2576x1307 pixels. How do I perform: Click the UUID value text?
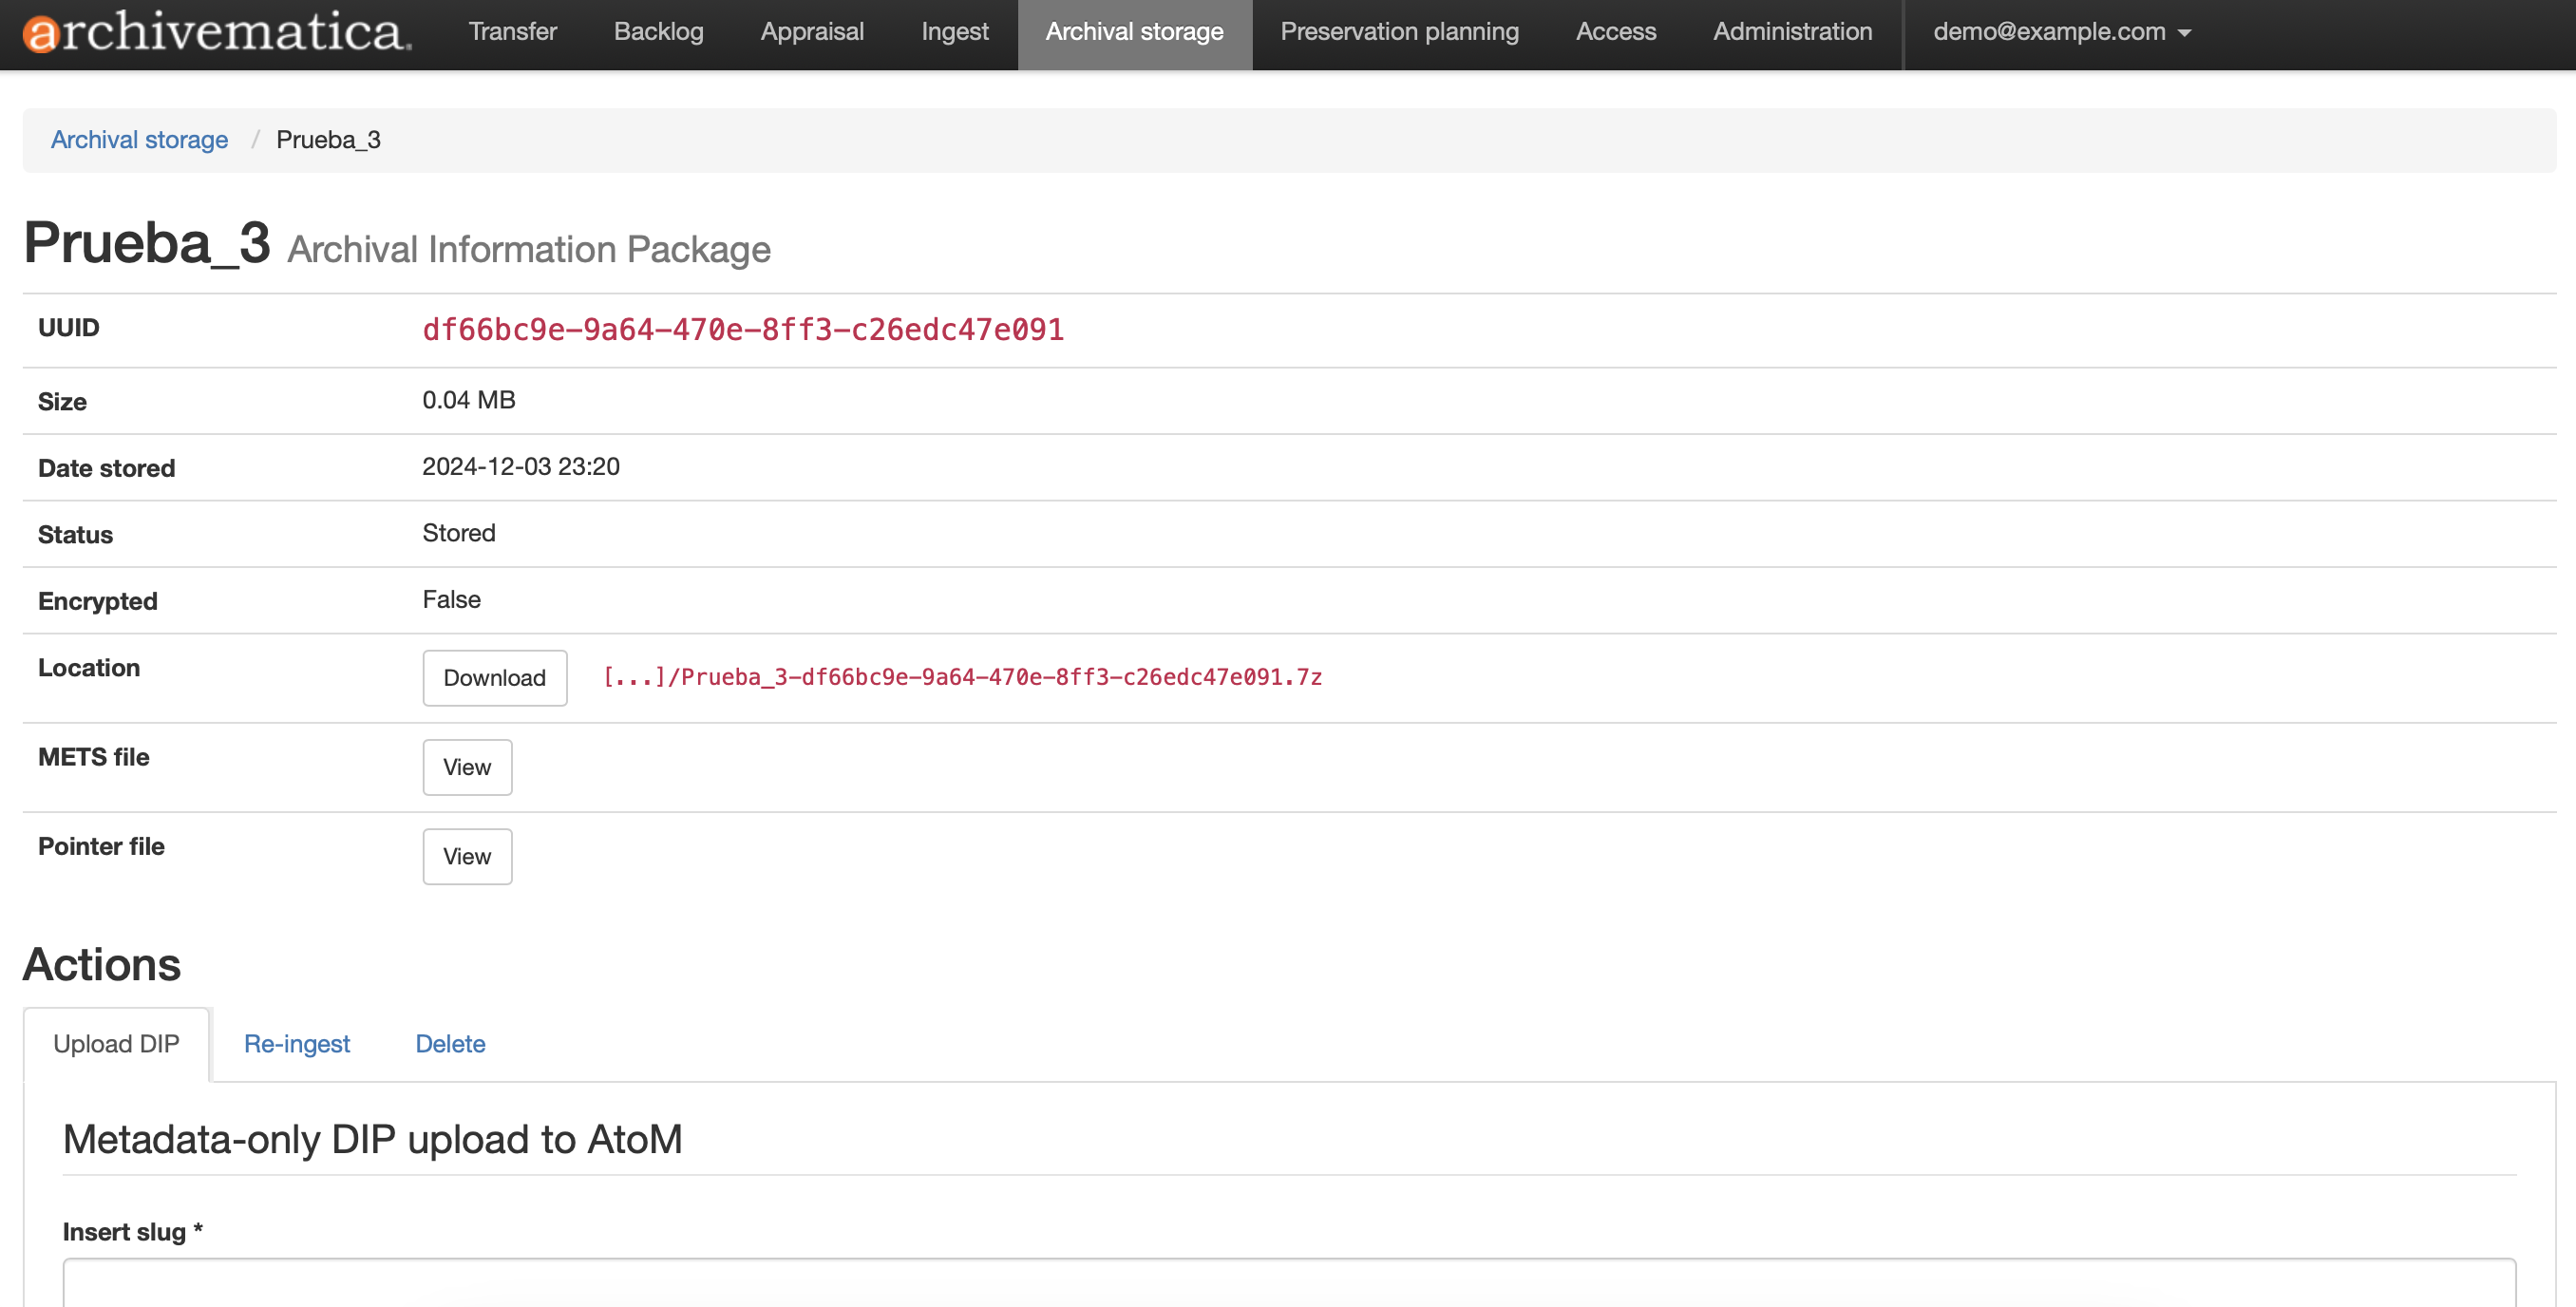[742, 330]
